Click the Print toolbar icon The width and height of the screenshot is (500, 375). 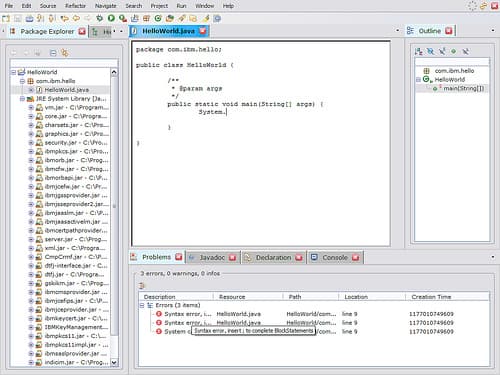(x=29, y=19)
